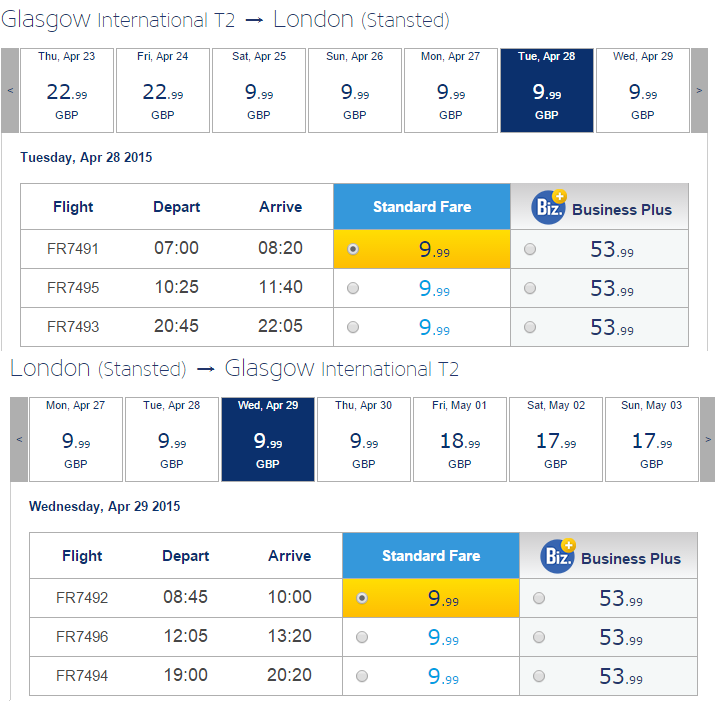The image size is (715, 701).
Task: Click Biz plus icon in return Business Plus header
Action: pyautogui.click(x=558, y=556)
